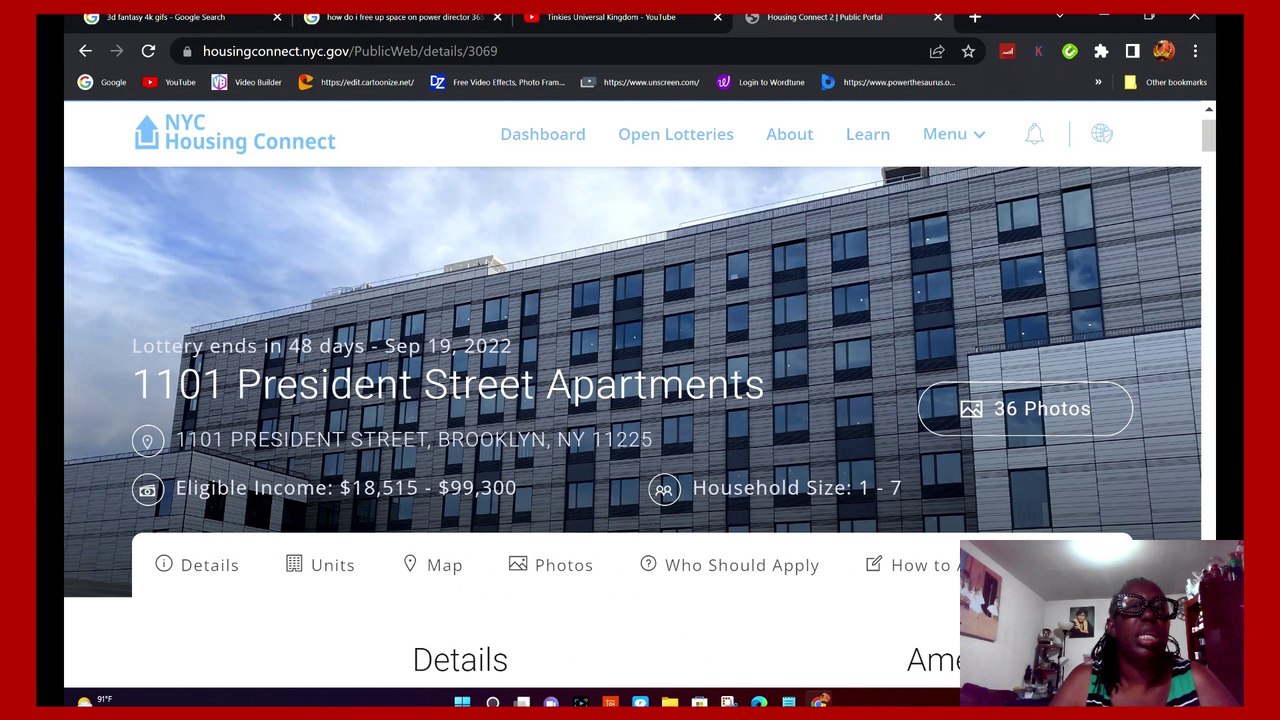Screen dimensions: 1280x720
Task: Open a new tab with the plus button
Action: coord(975,17)
